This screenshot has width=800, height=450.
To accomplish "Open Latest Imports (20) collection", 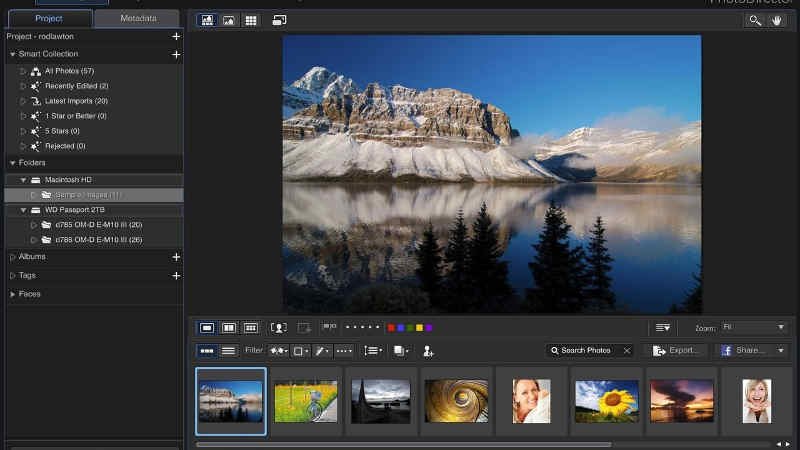I will 76,101.
